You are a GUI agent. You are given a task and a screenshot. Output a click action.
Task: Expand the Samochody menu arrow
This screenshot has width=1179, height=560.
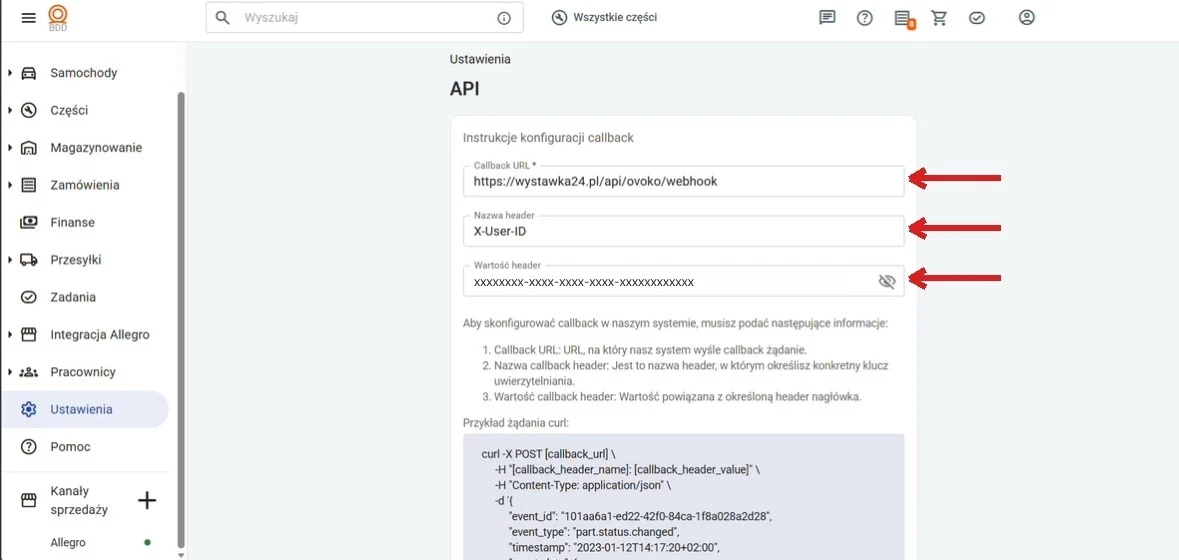tap(10, 73)
